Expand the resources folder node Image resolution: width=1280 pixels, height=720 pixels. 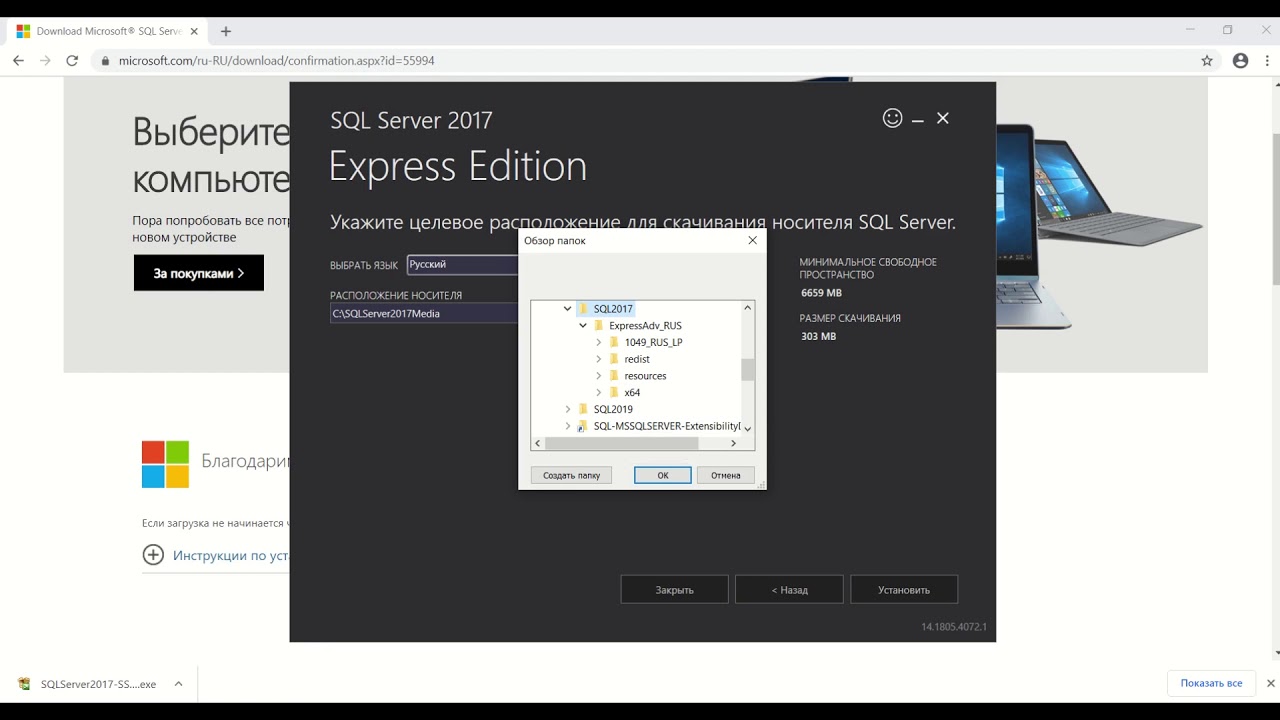click(x=599, y=376)
